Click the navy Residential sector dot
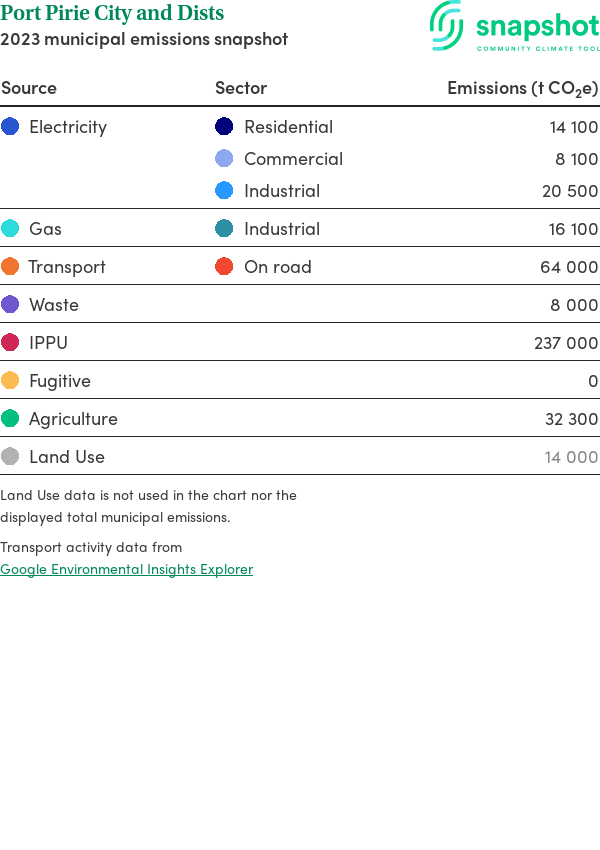This screenshot has height=850, width=600. click(x=224, y=127)
